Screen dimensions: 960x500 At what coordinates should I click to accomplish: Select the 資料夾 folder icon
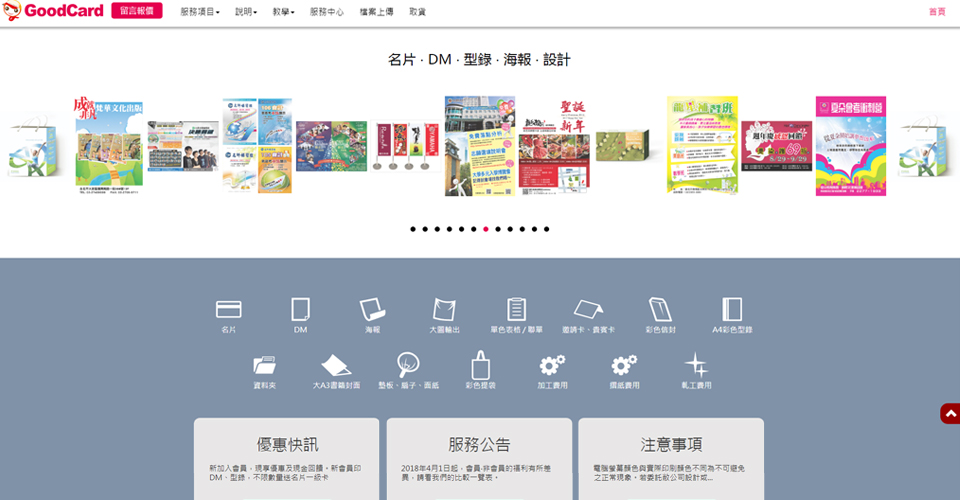265,366
